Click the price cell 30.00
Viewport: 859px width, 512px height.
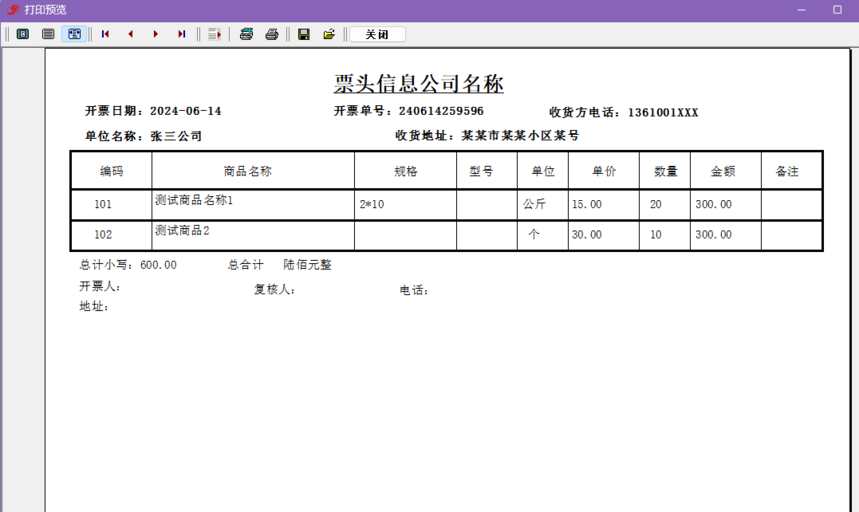click(x=587, y=235)
